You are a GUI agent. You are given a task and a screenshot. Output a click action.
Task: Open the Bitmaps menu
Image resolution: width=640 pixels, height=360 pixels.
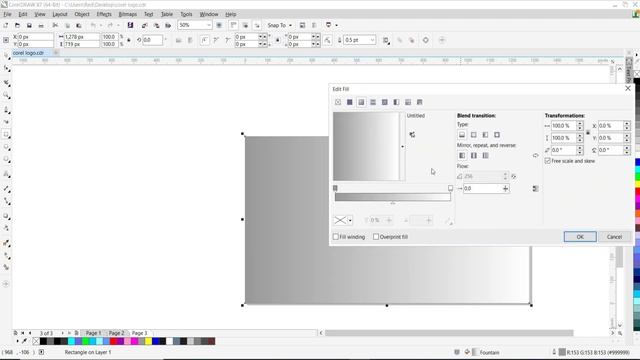127,14
